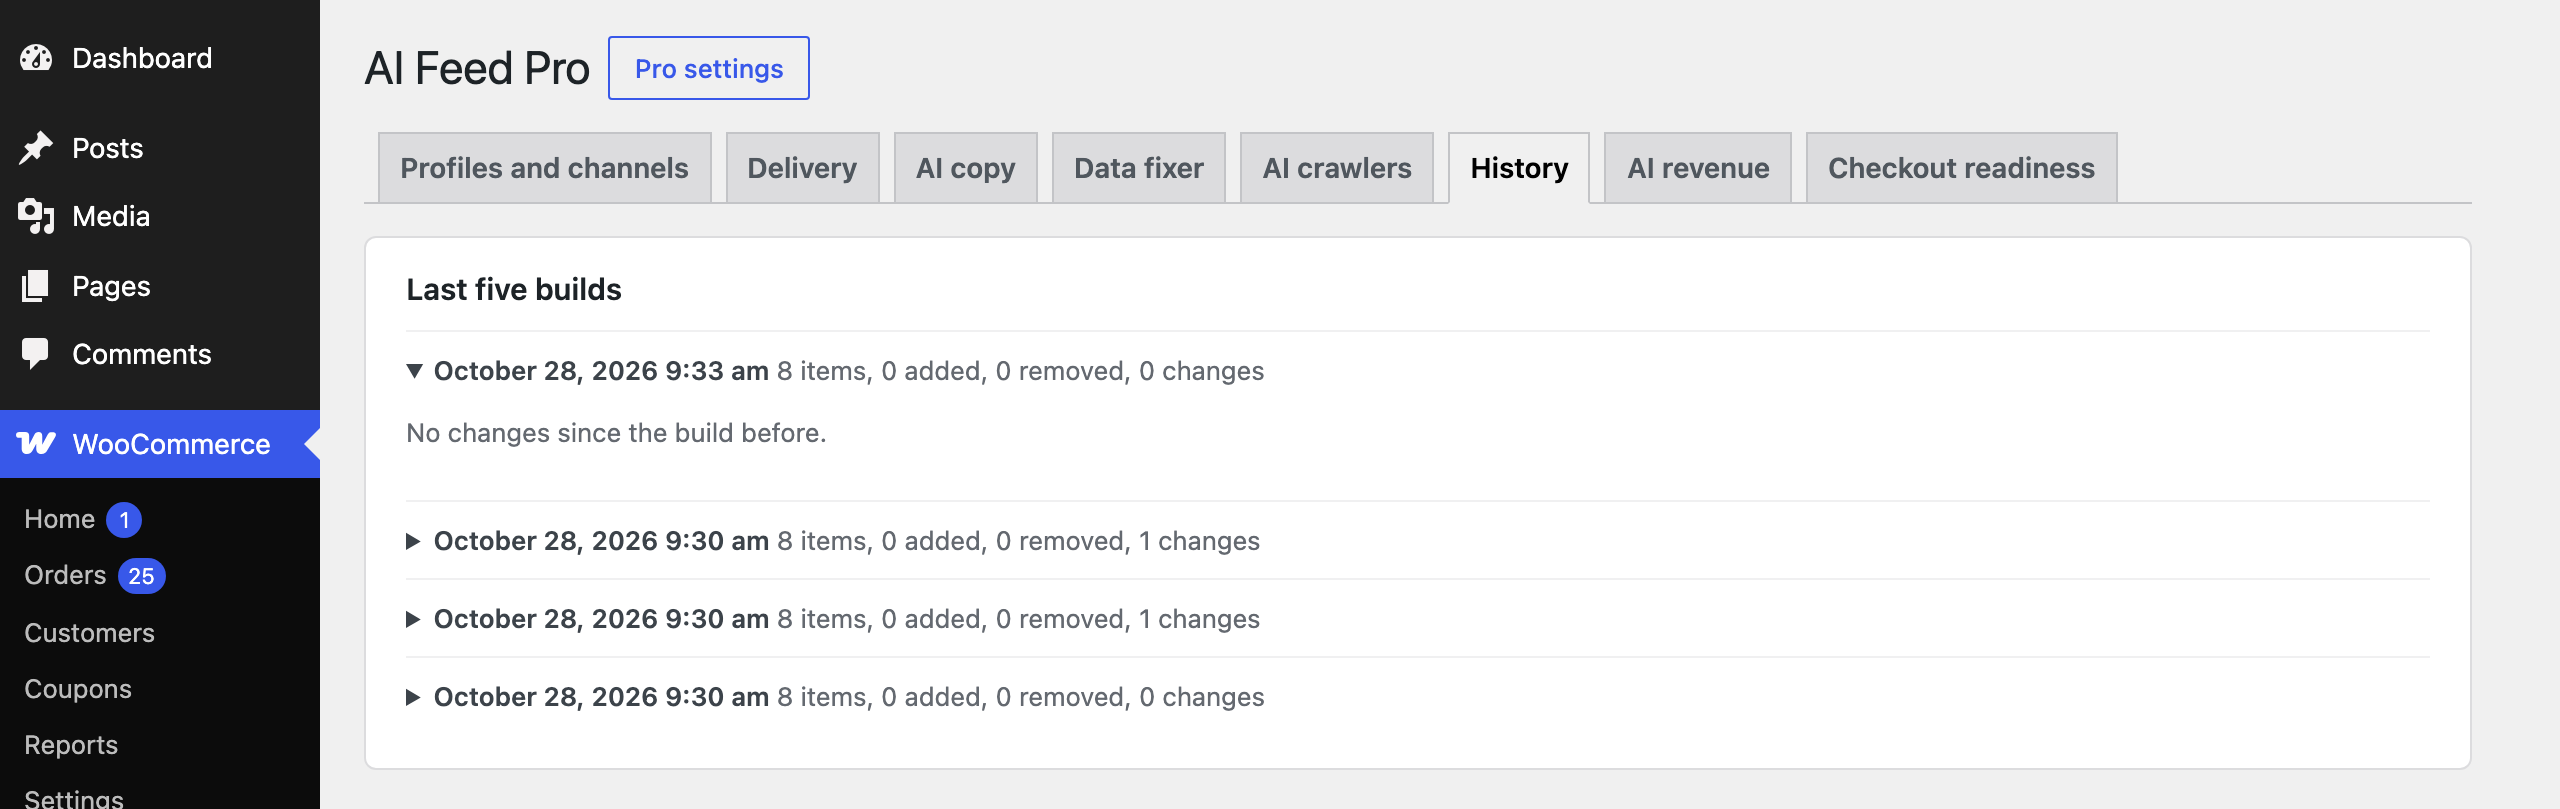
Task: Click the Home notification badge 1
Action: click(x=124, y=520)
